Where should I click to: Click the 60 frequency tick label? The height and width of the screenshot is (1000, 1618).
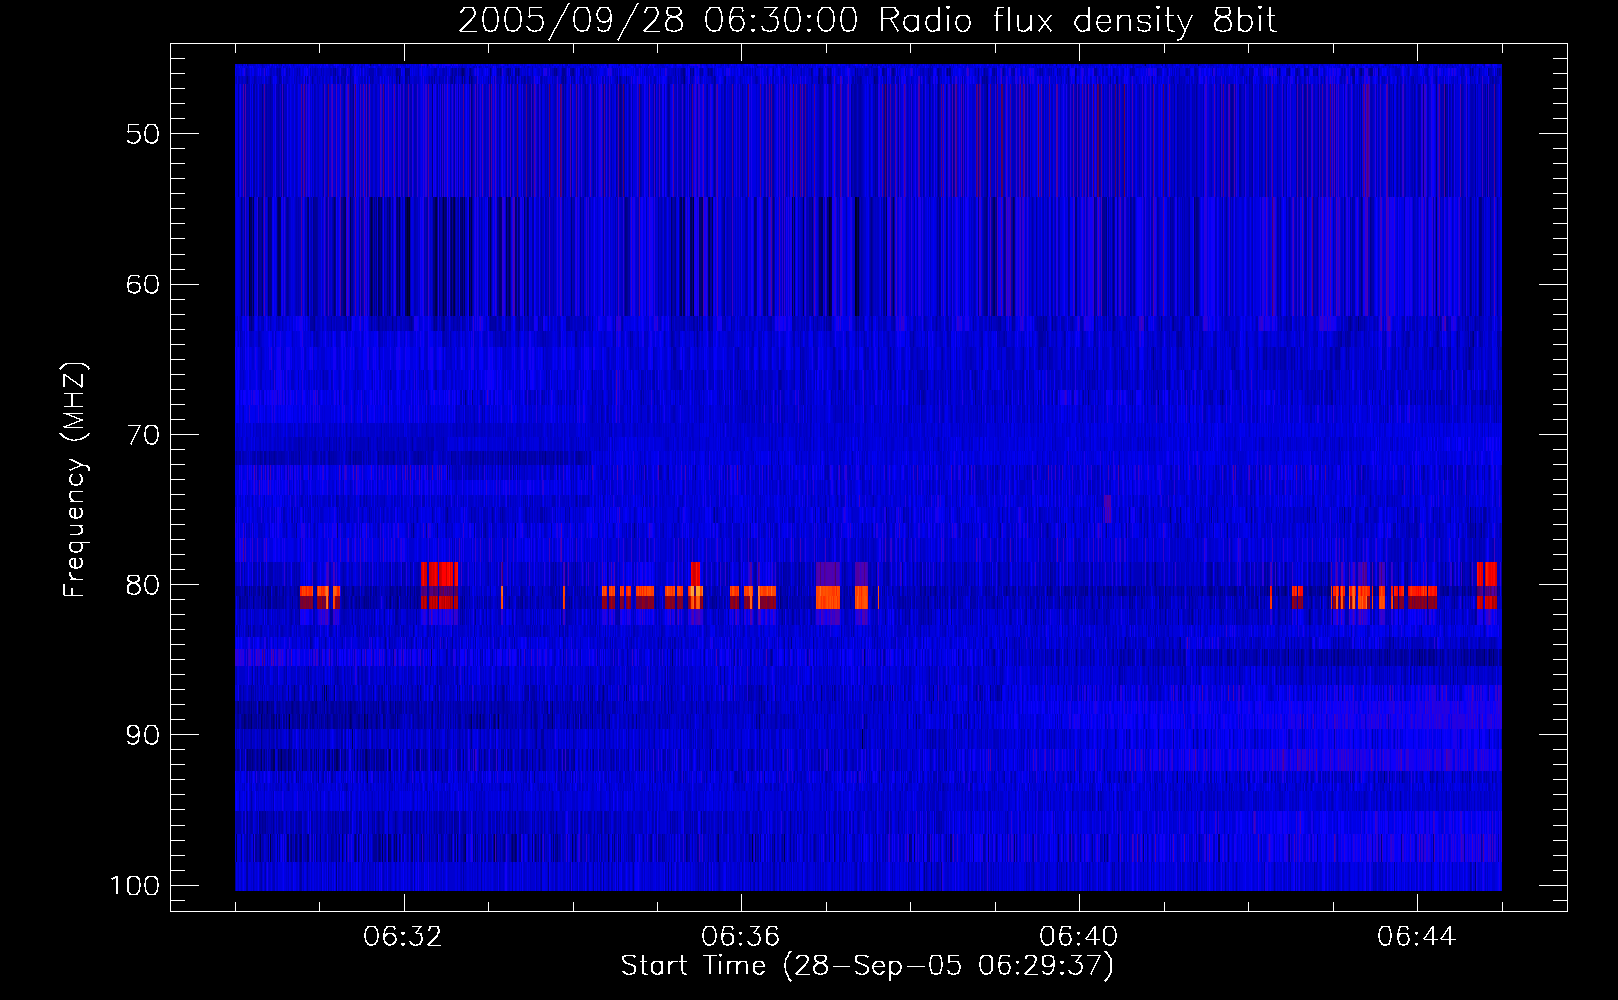[x=143, y=284]
